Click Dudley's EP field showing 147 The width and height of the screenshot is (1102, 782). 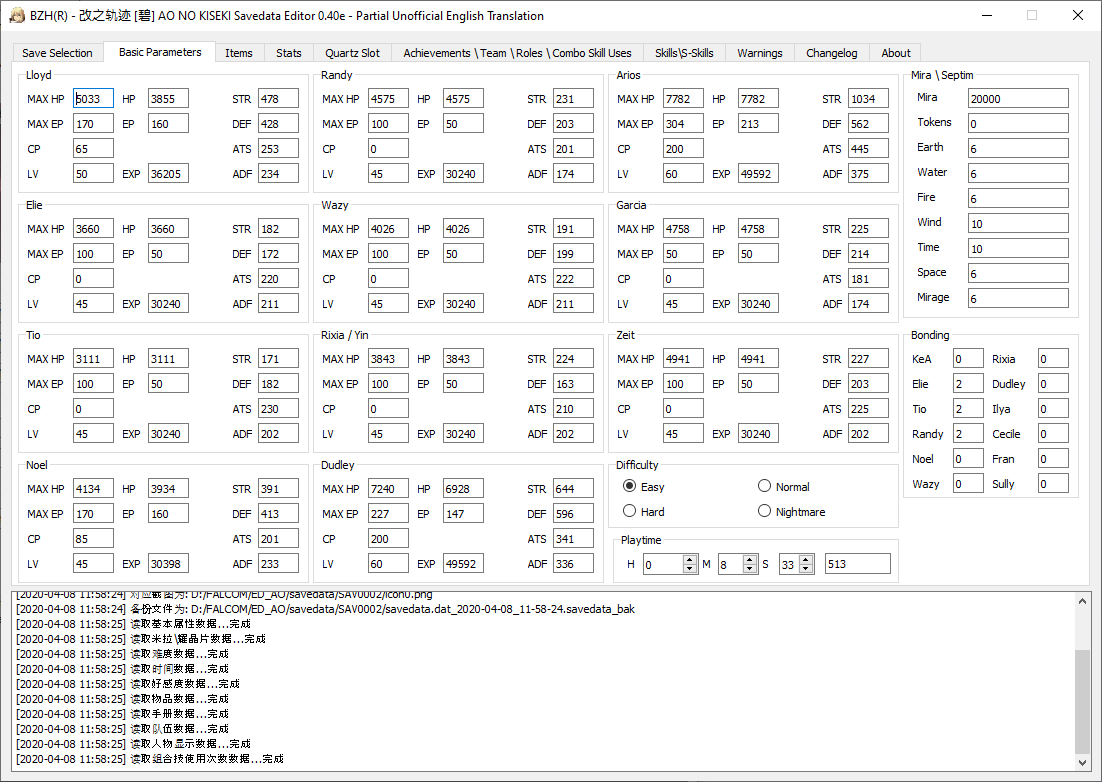point(463,514)
